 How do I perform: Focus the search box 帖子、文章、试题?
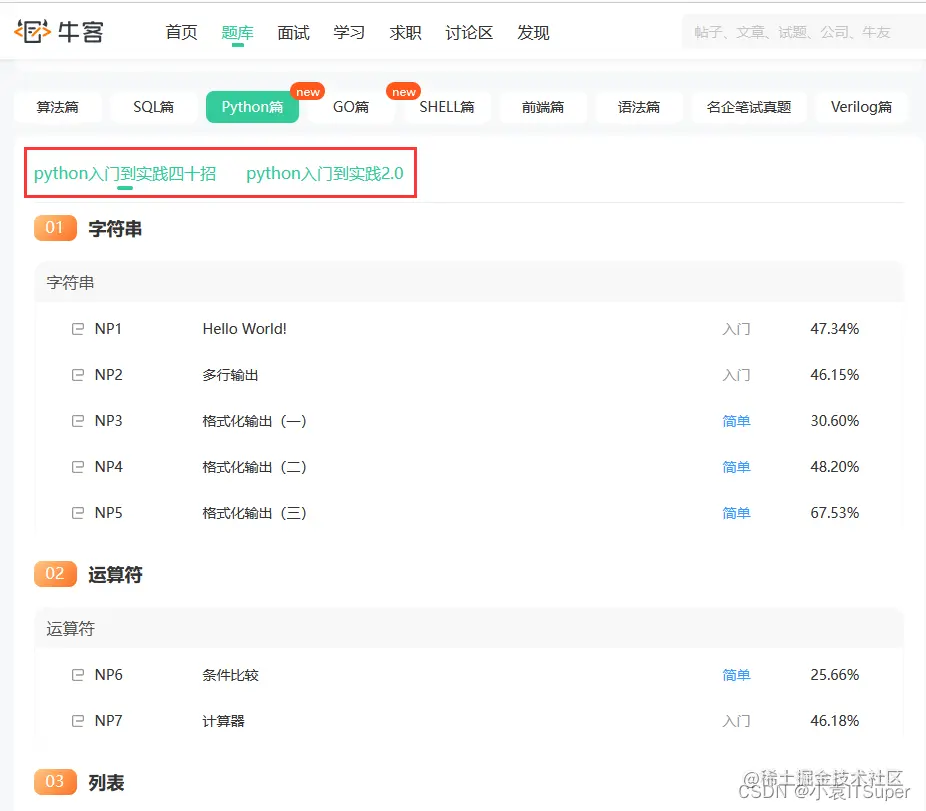tap(803, 32)
